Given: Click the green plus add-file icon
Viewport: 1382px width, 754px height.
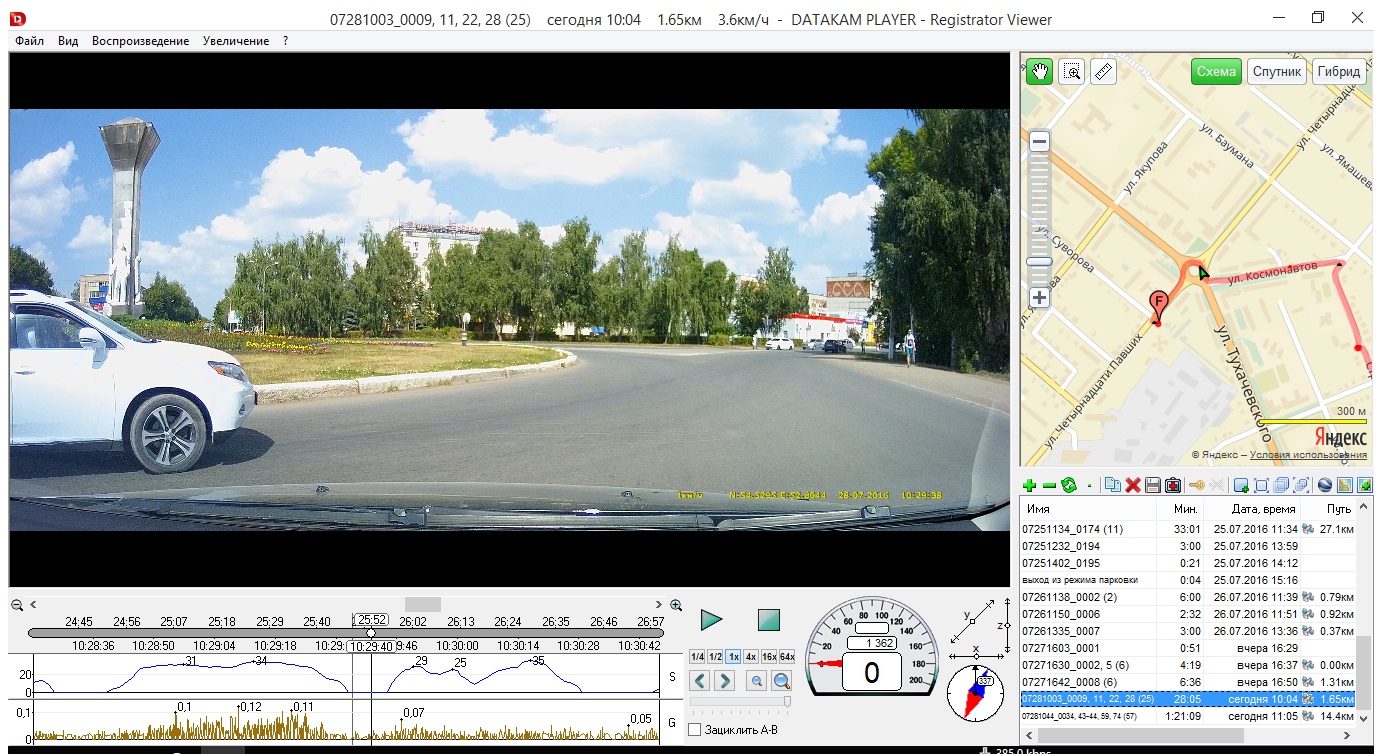Looking at the screenshot, I should (1029, 486).
